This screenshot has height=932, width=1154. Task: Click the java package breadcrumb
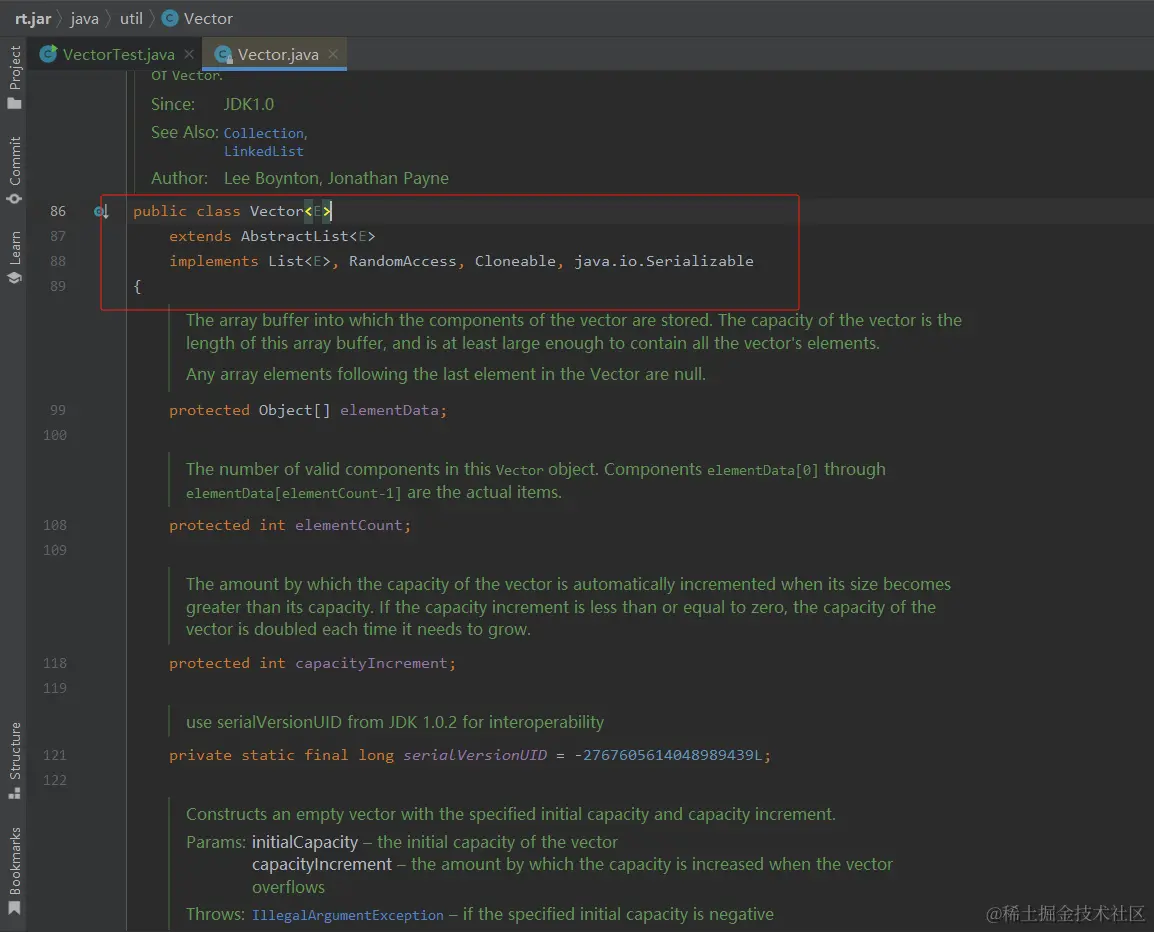(x=84, y=18)
